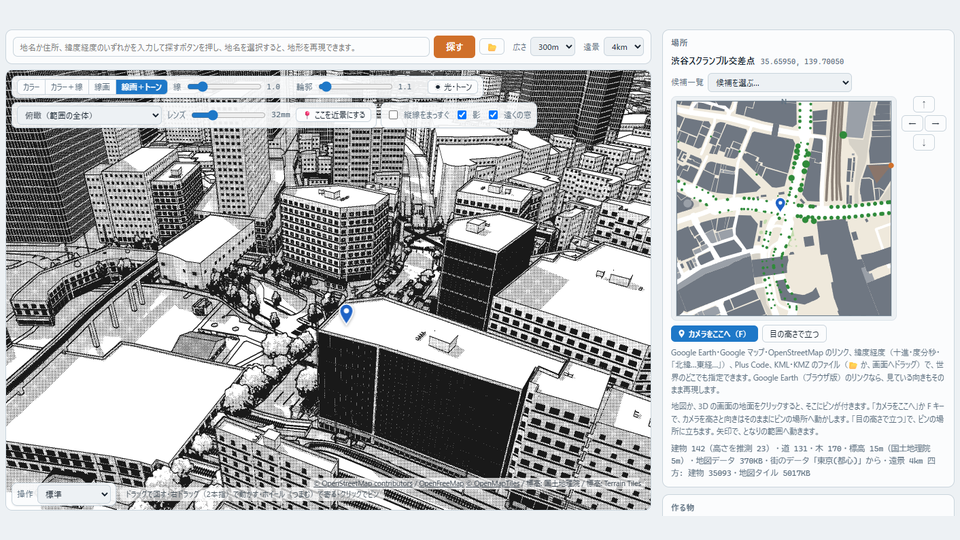
Task: Click the 作る物 panel heading
Action: [x=683, y=508]
